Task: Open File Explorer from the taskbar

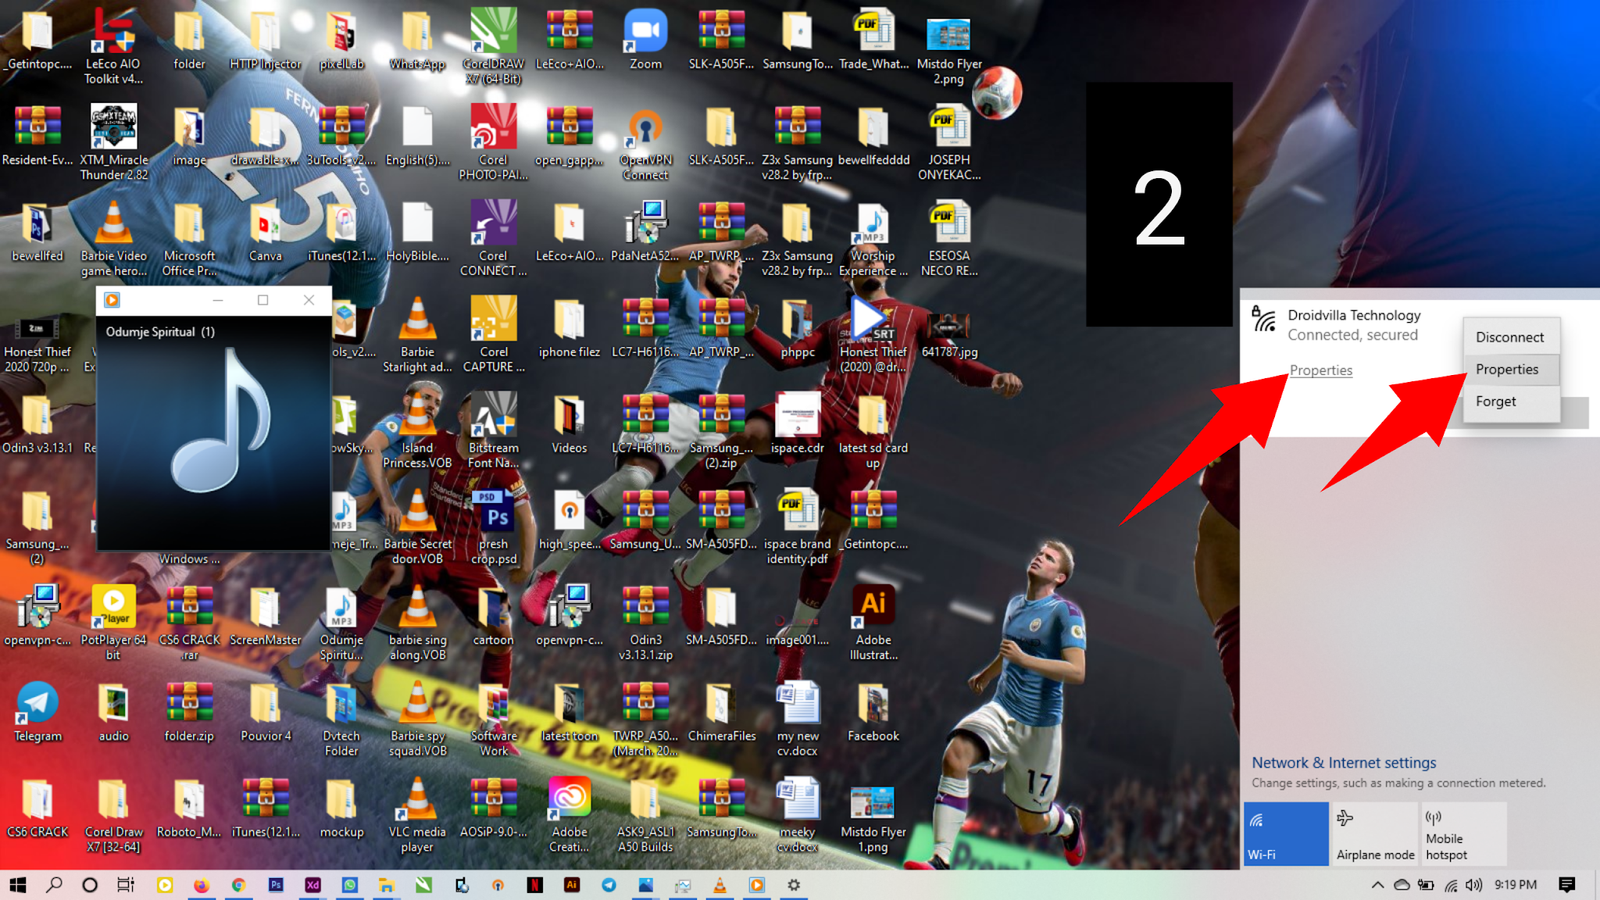Action: pyautogui.click(x=386, y=885)
